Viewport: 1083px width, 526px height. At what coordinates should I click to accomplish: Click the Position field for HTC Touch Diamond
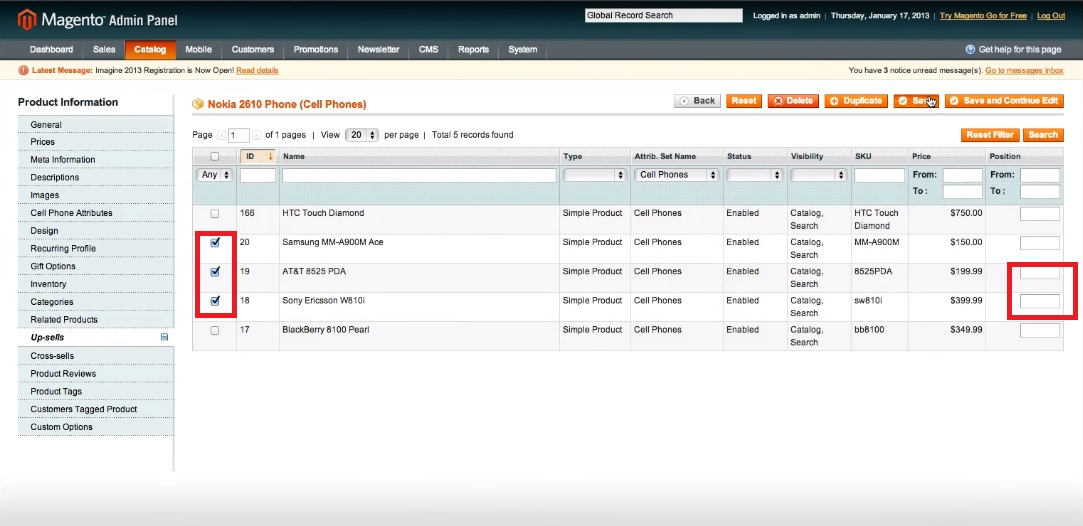click(x=1039, y=214)
